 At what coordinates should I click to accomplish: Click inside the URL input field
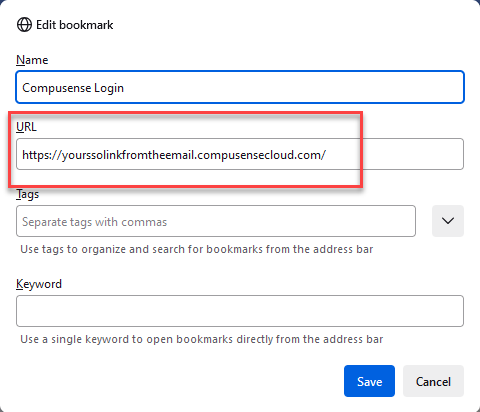pos(240,154)
